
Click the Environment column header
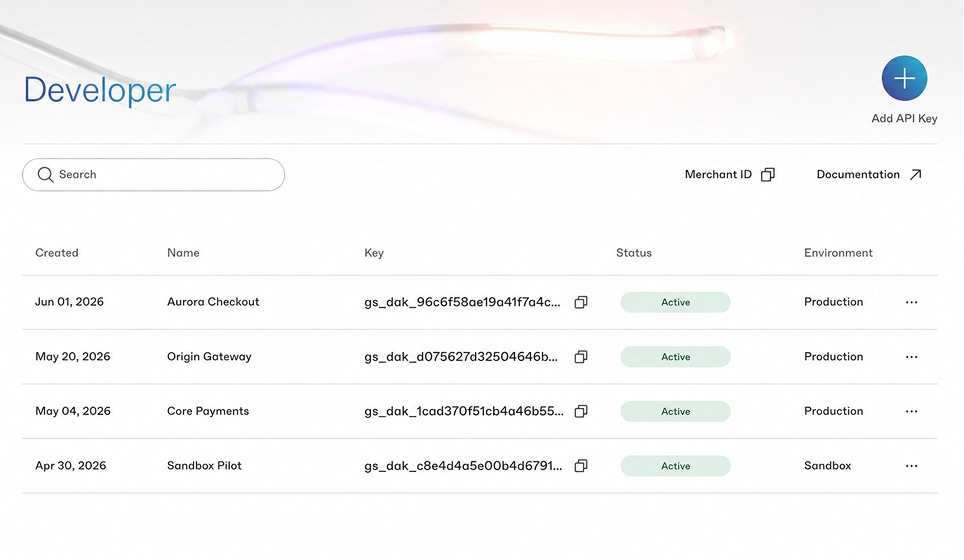tap(838, 253)
